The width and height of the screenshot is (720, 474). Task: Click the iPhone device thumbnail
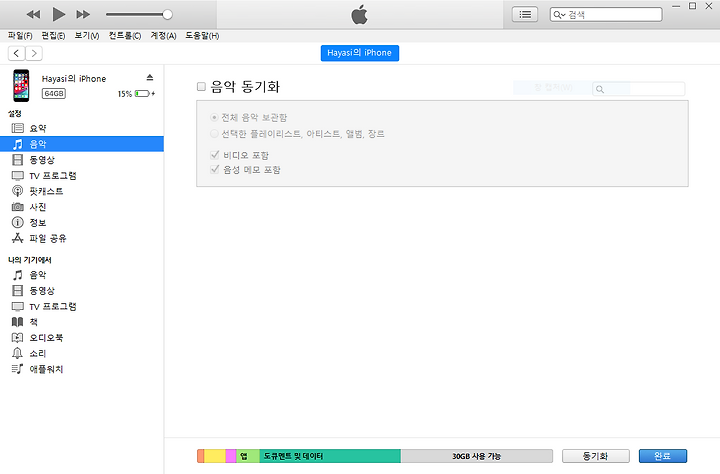(x=21, y=85)
